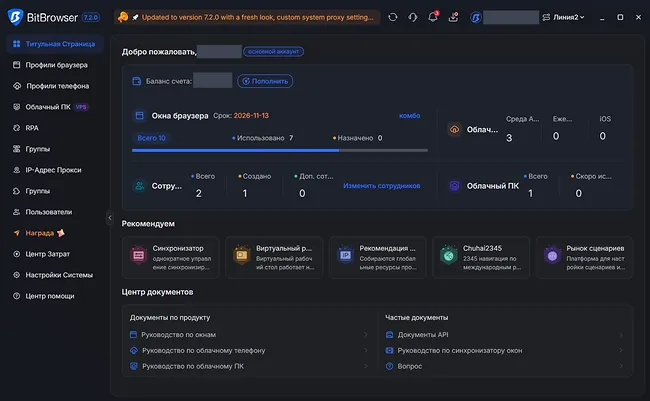The height and width of the screenshot is (401, 650).
Task: Click the refresh icon in the top bar
Action: [x=393, y=17]
